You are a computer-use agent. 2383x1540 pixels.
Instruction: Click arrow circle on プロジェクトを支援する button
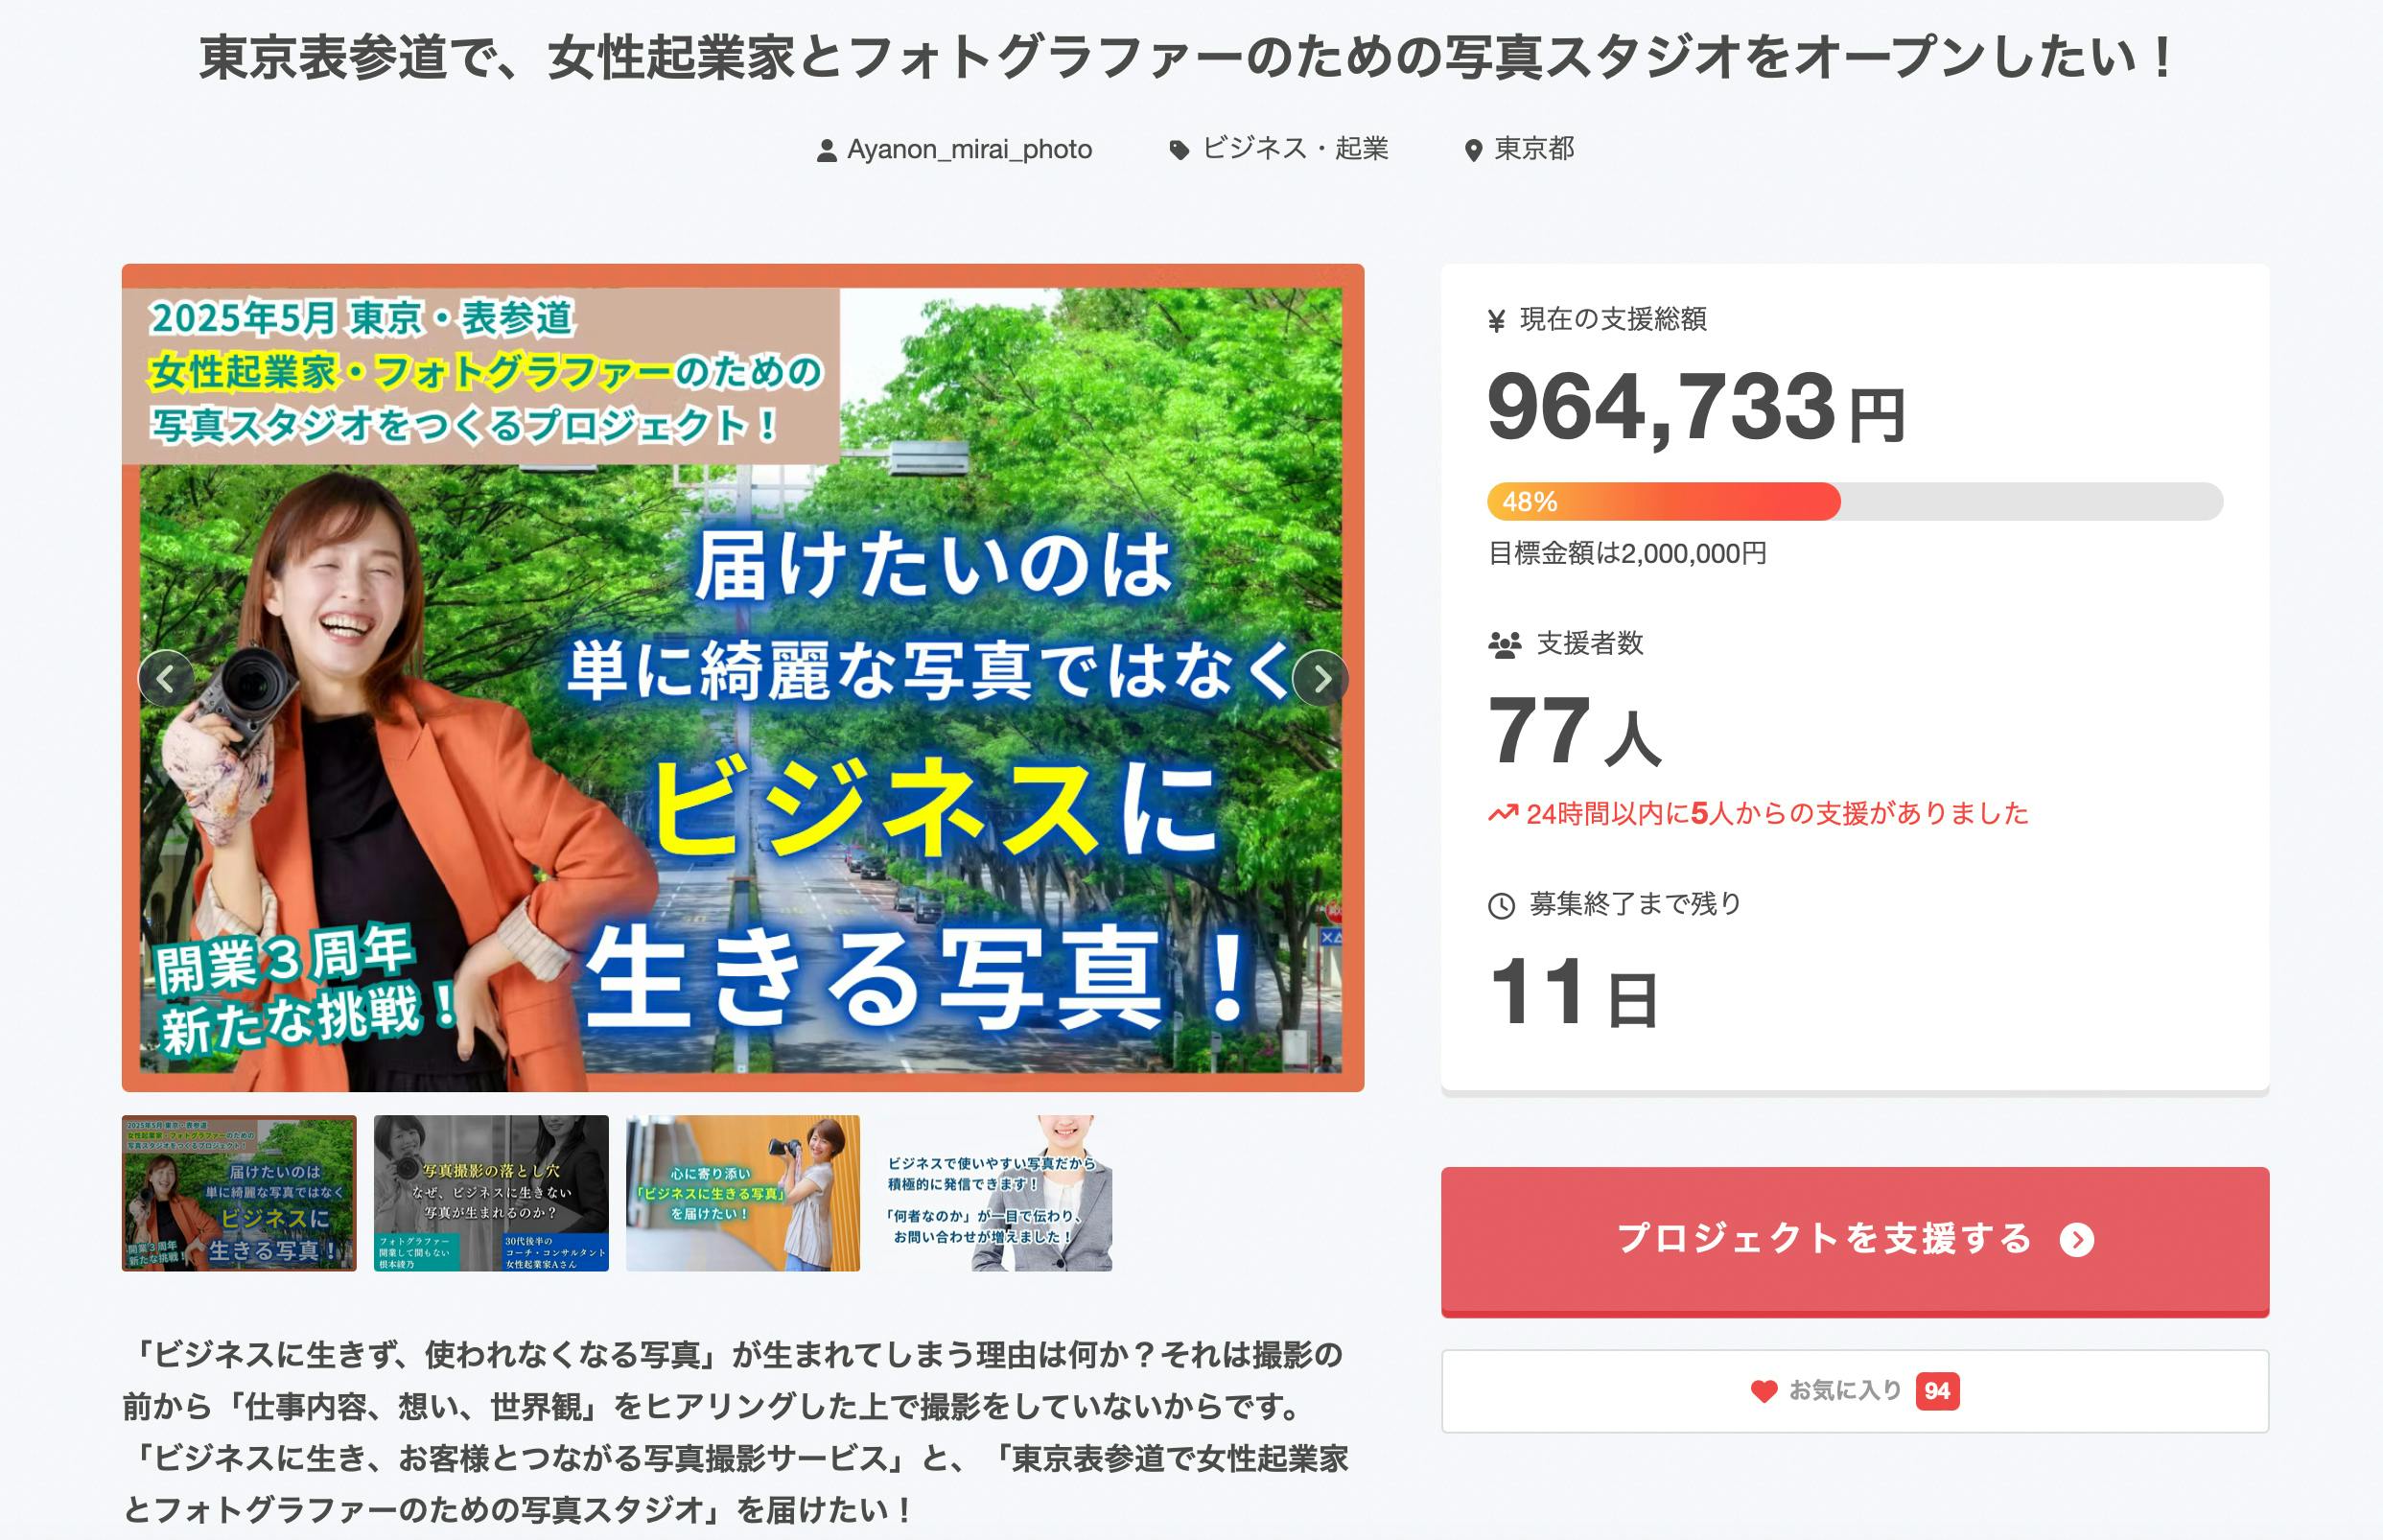(x=2077, y=1240)
